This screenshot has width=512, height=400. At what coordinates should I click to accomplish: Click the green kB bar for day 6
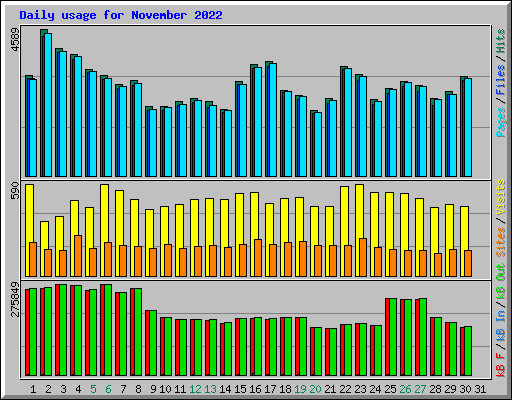108,330
